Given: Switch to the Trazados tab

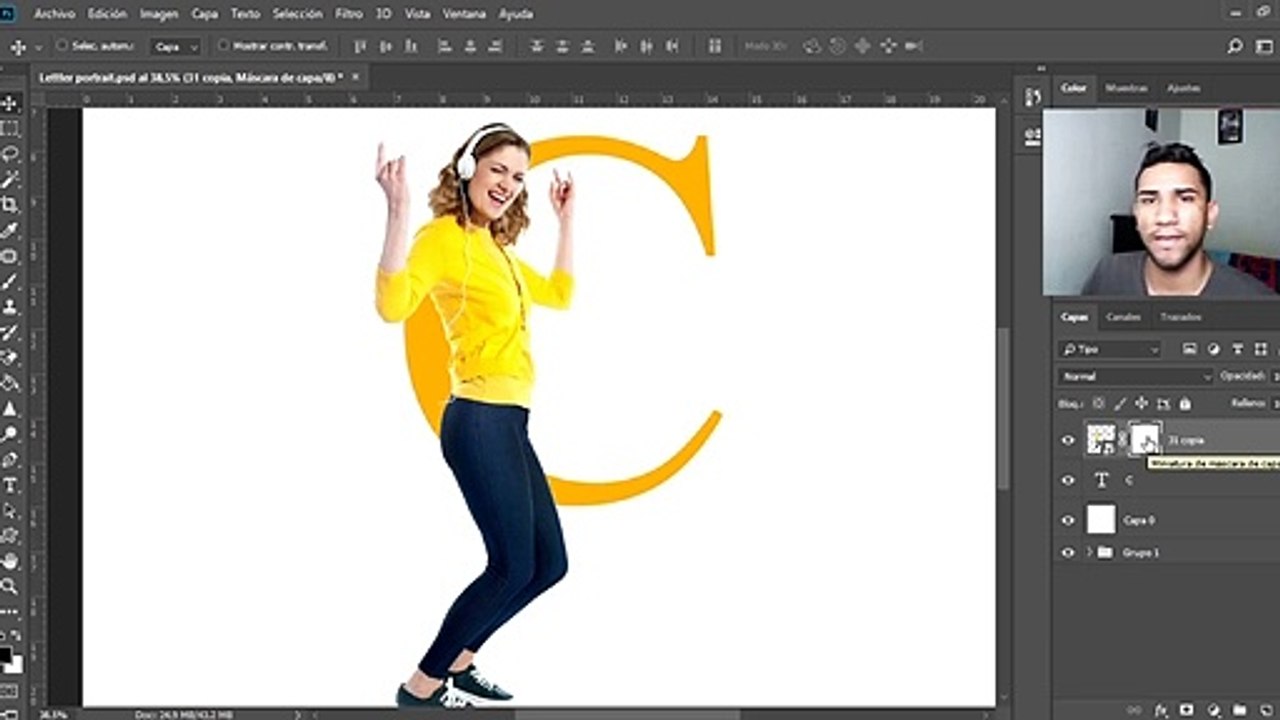Looking at the screenshot, I should coord(1181,317).
